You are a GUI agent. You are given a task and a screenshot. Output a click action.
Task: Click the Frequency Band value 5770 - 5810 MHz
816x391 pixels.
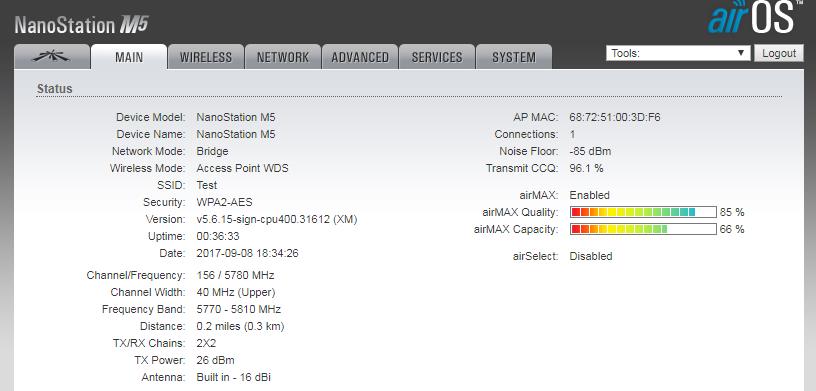(x=239, y=309)
